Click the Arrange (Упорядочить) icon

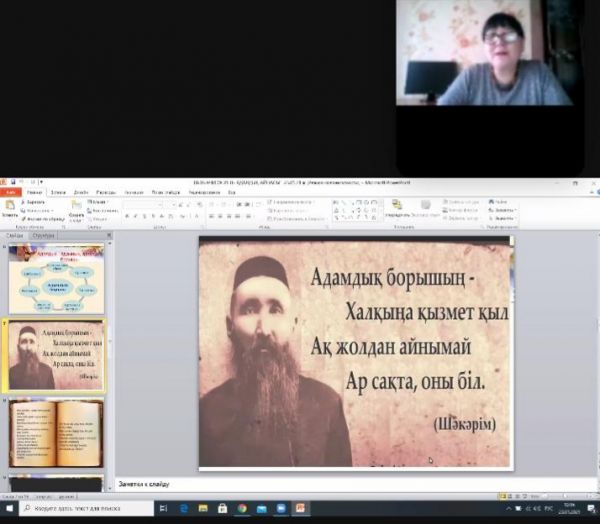pyautogui.click(x=396, y=212)
